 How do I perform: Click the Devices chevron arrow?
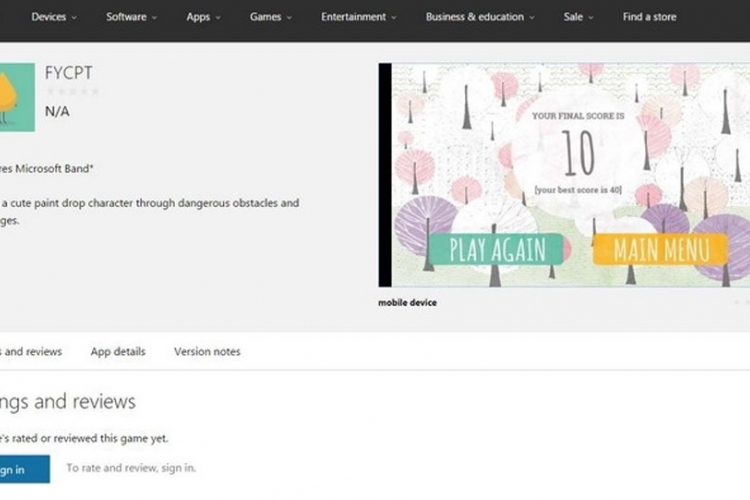point(74,18)
